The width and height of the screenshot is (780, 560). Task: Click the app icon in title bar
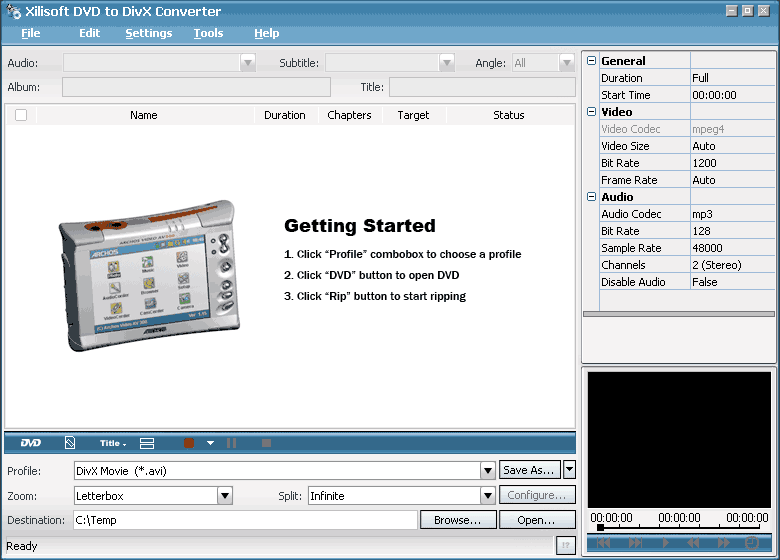pyautogui.click(x=13, y=11)
